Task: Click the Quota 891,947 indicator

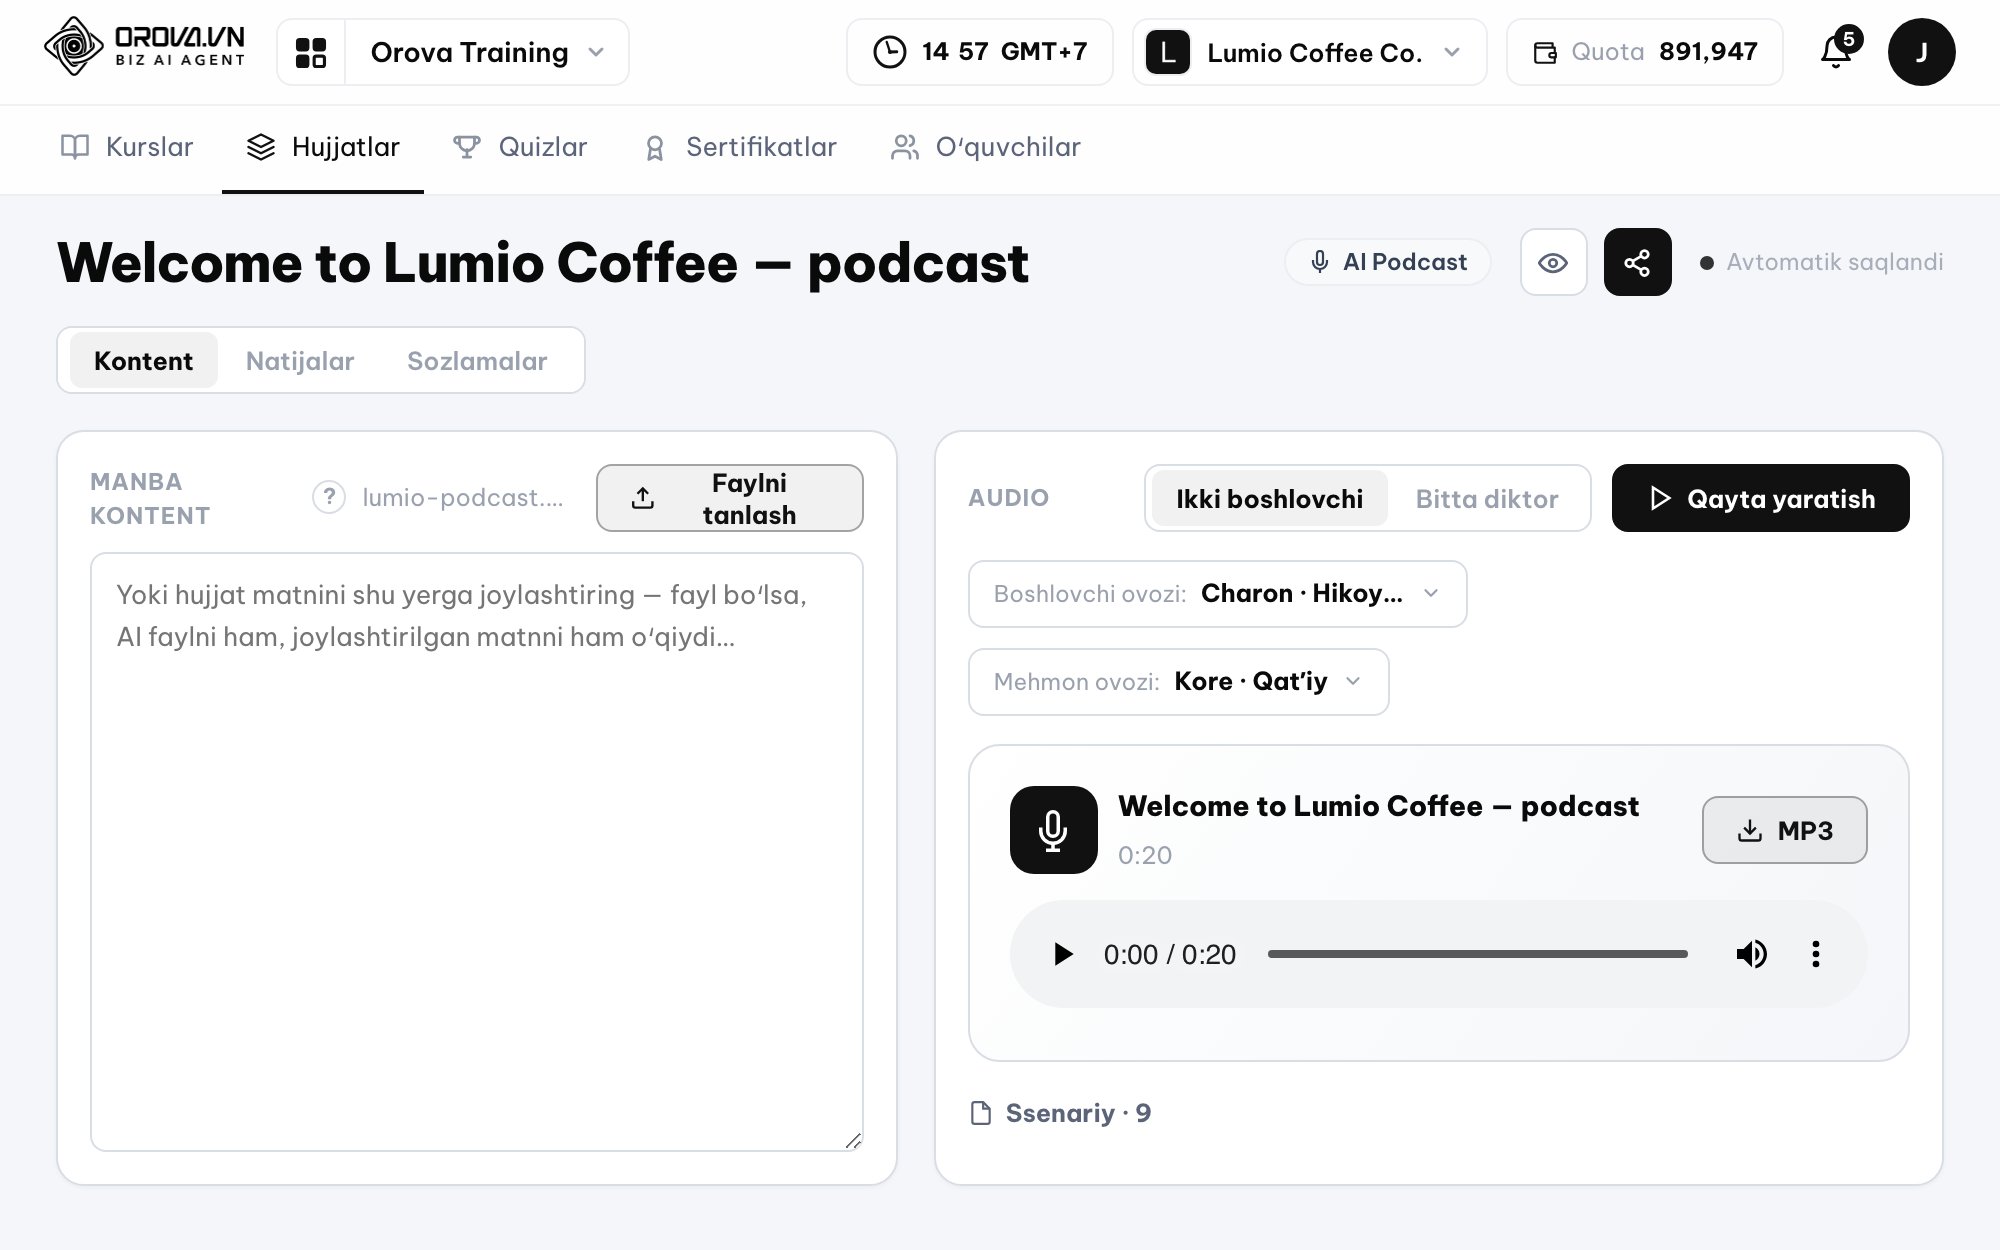Action: click(1644, 52)
